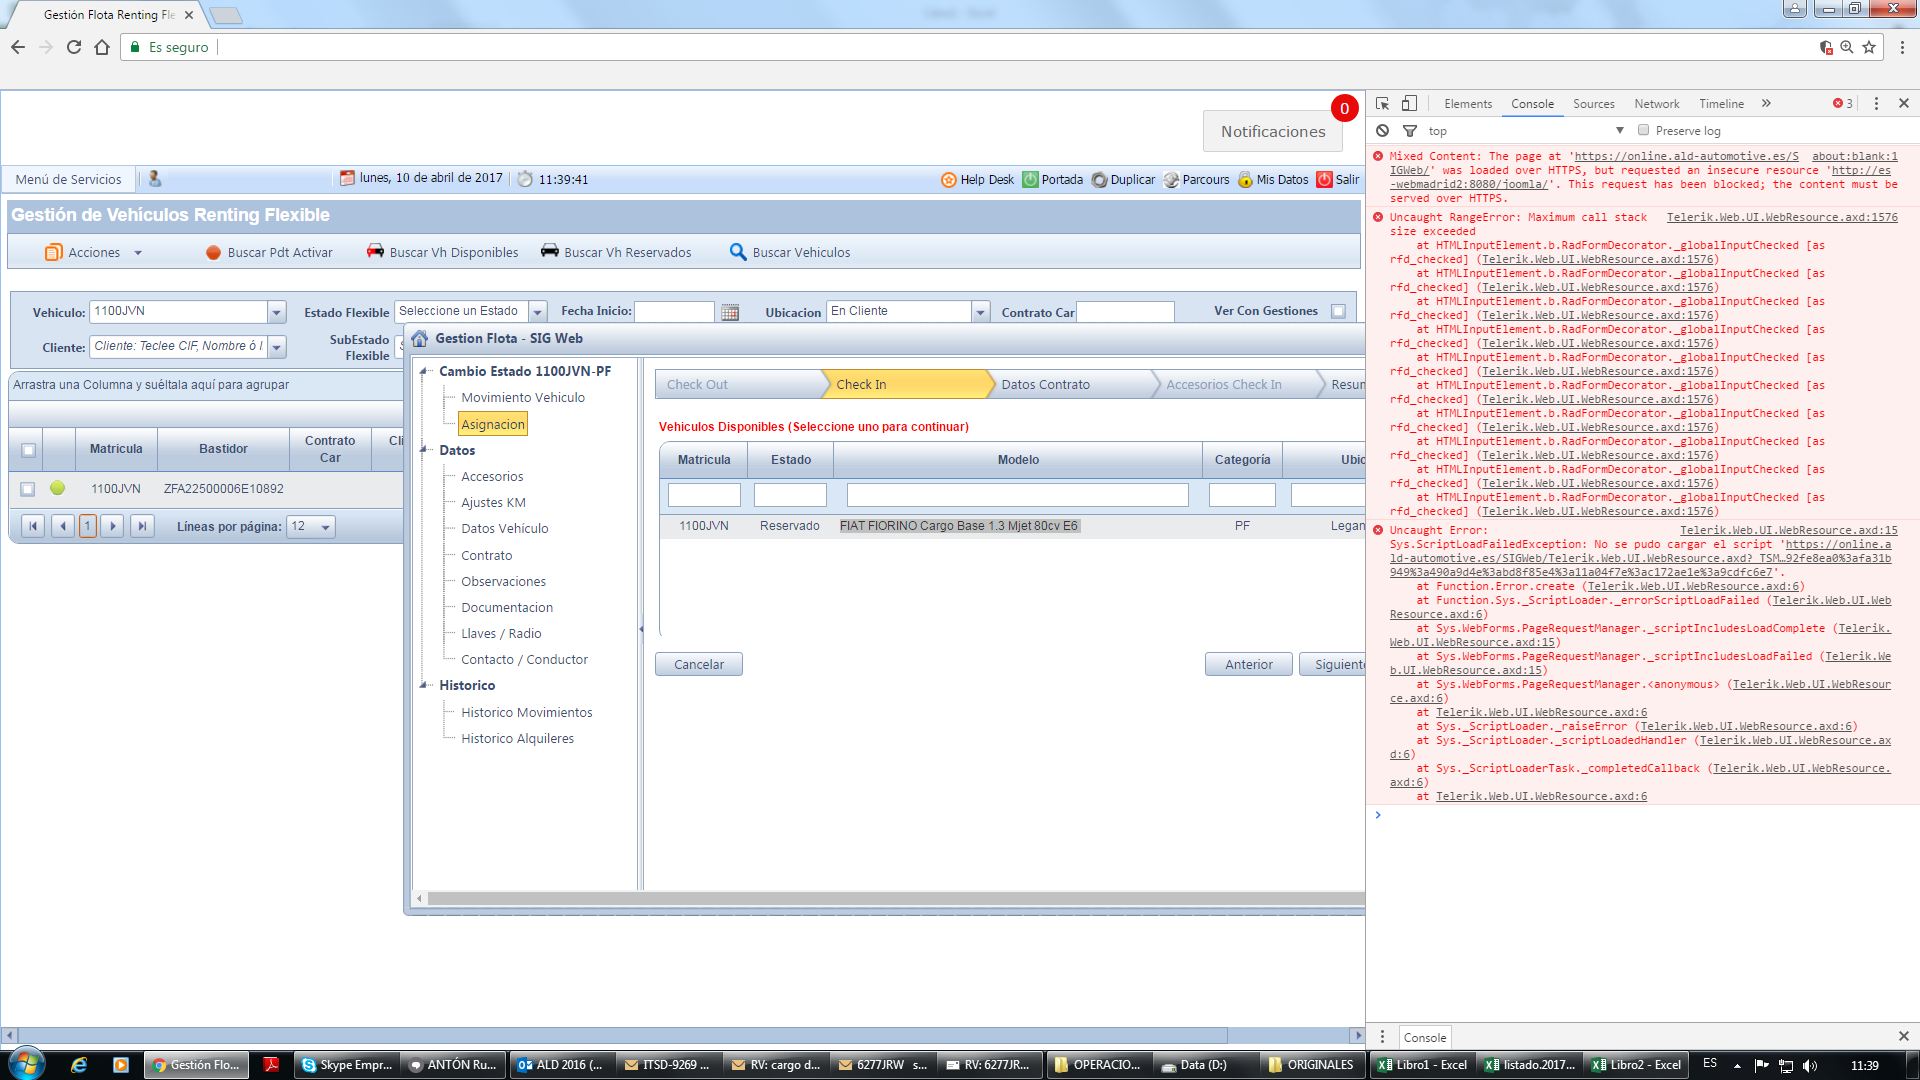Viewport: 1920px width, 1080px height.
Task: Click the DevTools clear console icon
Action: click(x=1382, y=131)
